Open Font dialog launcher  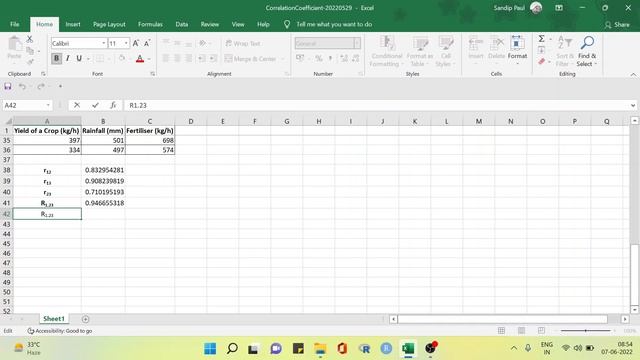[x=152, y=74]
